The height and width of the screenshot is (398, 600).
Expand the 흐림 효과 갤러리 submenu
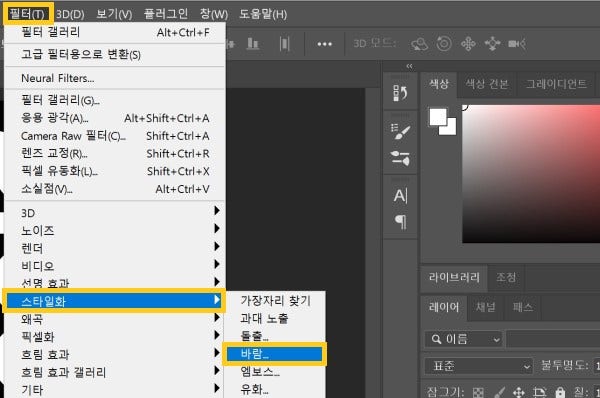pyautogui.click(x=115, y=372)
